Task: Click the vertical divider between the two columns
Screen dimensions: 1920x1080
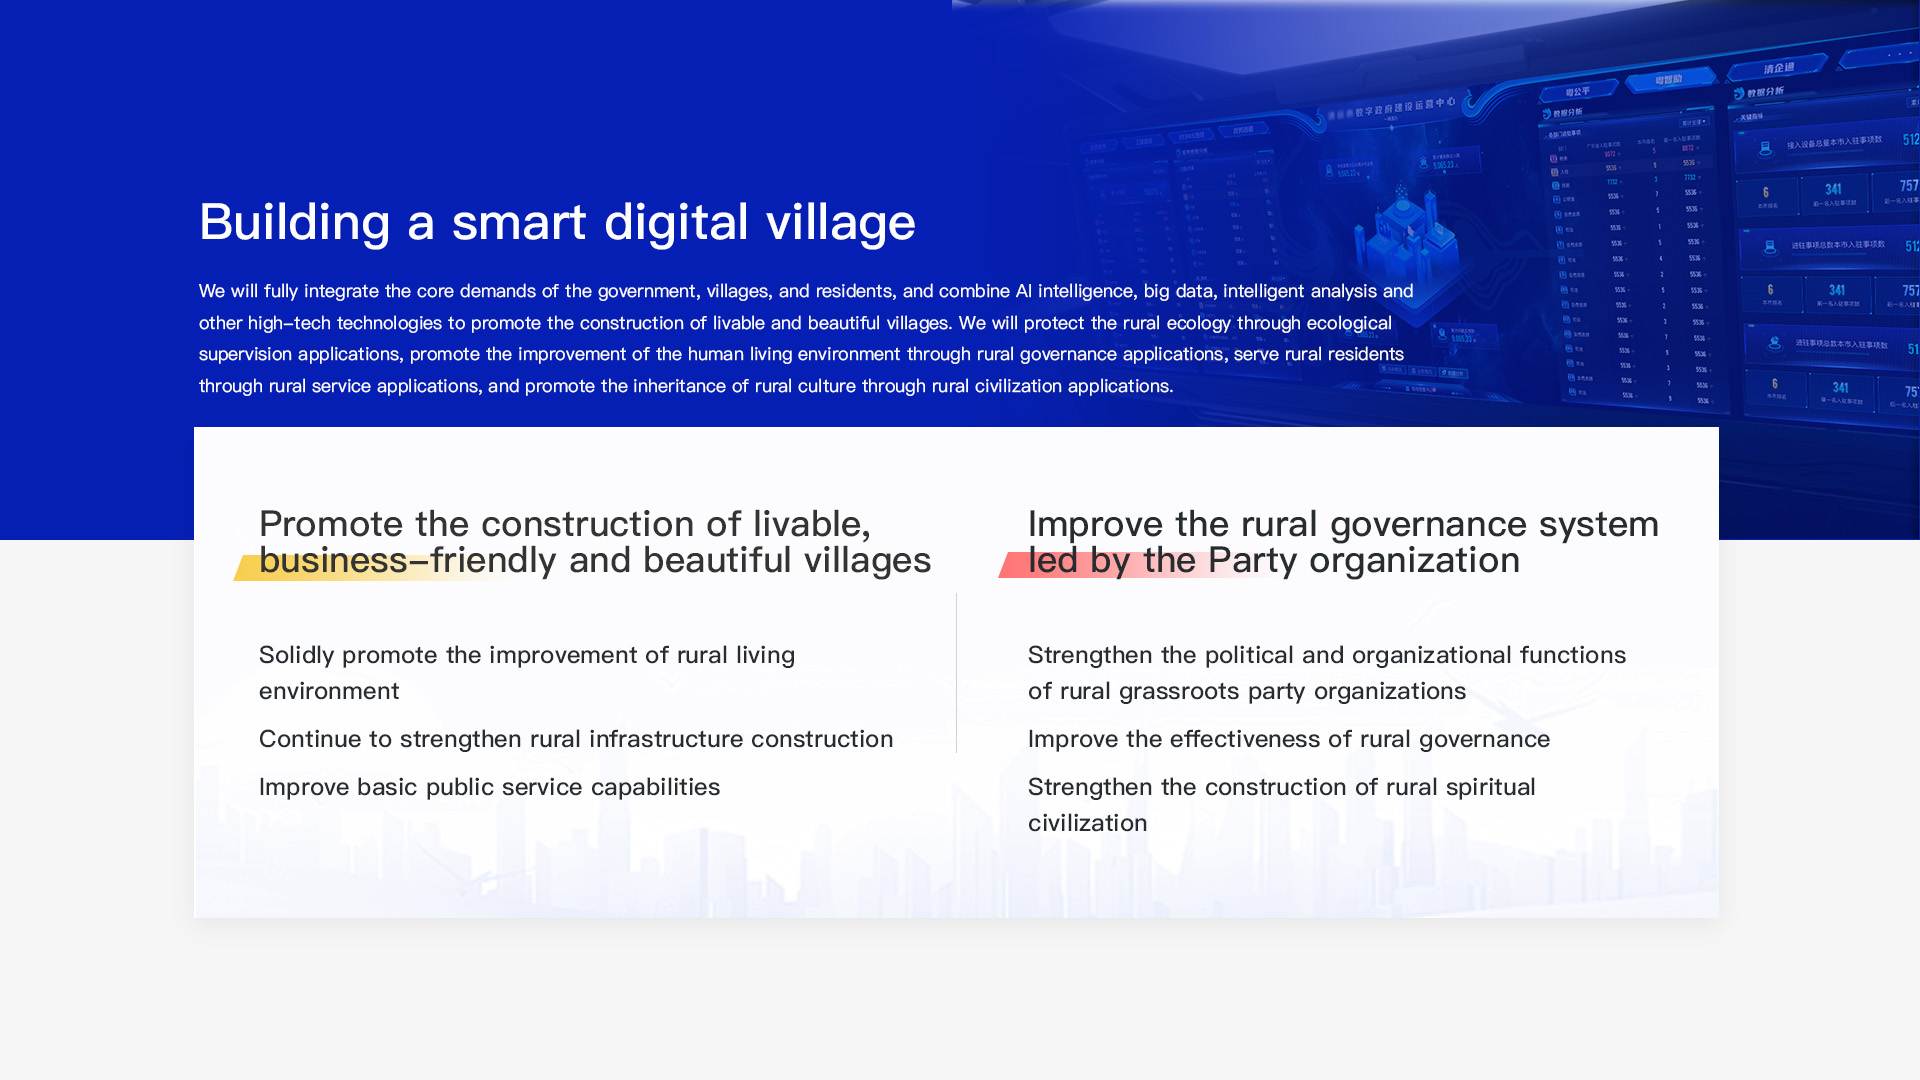Action: coord(956,672)
